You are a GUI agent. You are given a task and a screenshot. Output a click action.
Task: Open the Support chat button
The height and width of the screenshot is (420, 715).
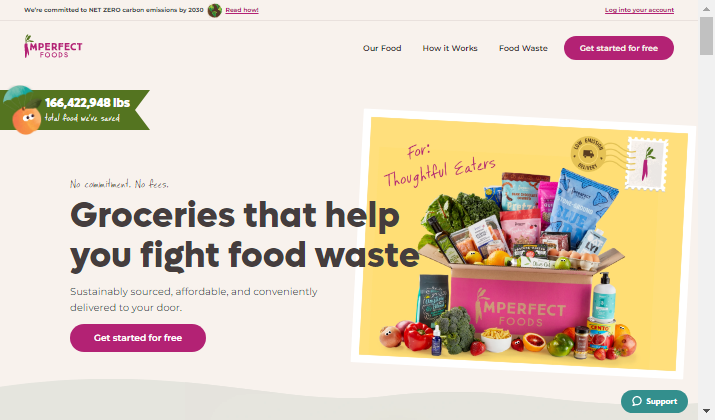[654, 401]
